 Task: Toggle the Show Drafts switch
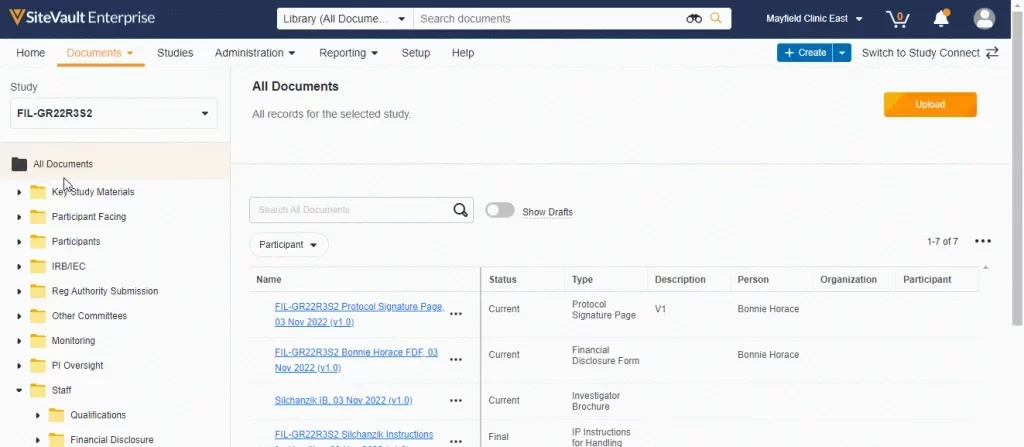(x=500, y=211)
